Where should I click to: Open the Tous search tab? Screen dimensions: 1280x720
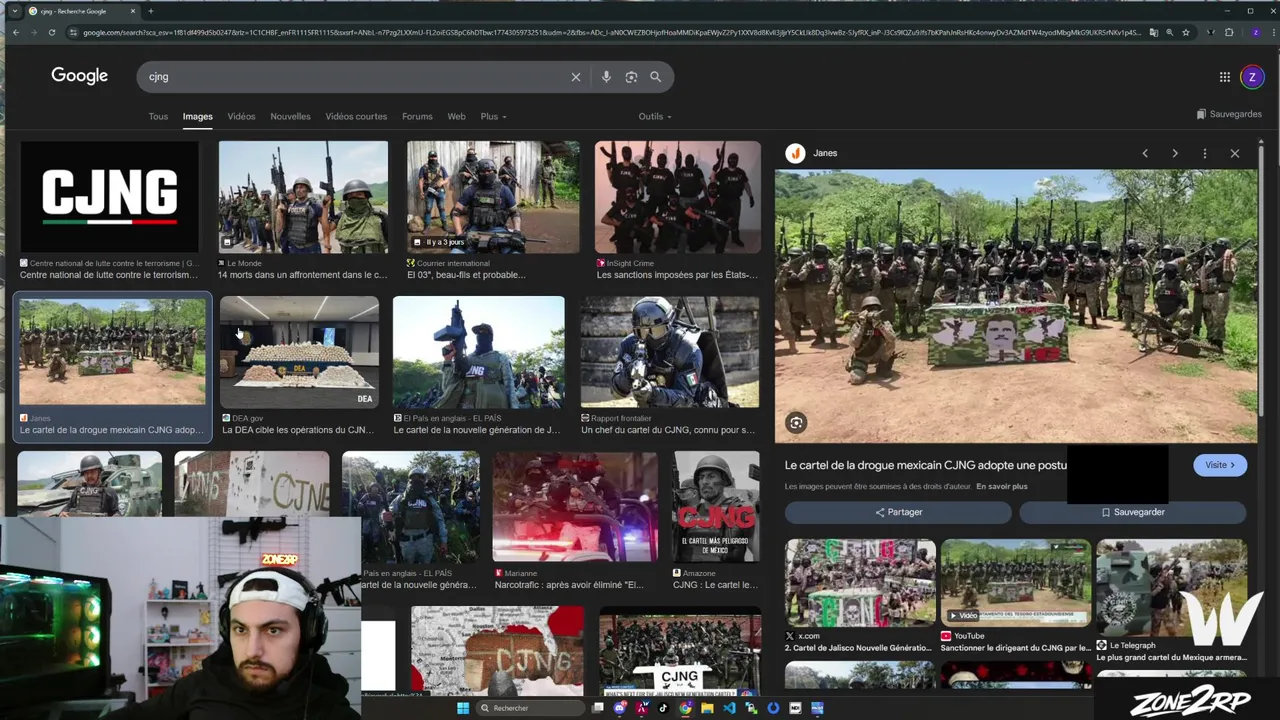(x=158, y=116)
